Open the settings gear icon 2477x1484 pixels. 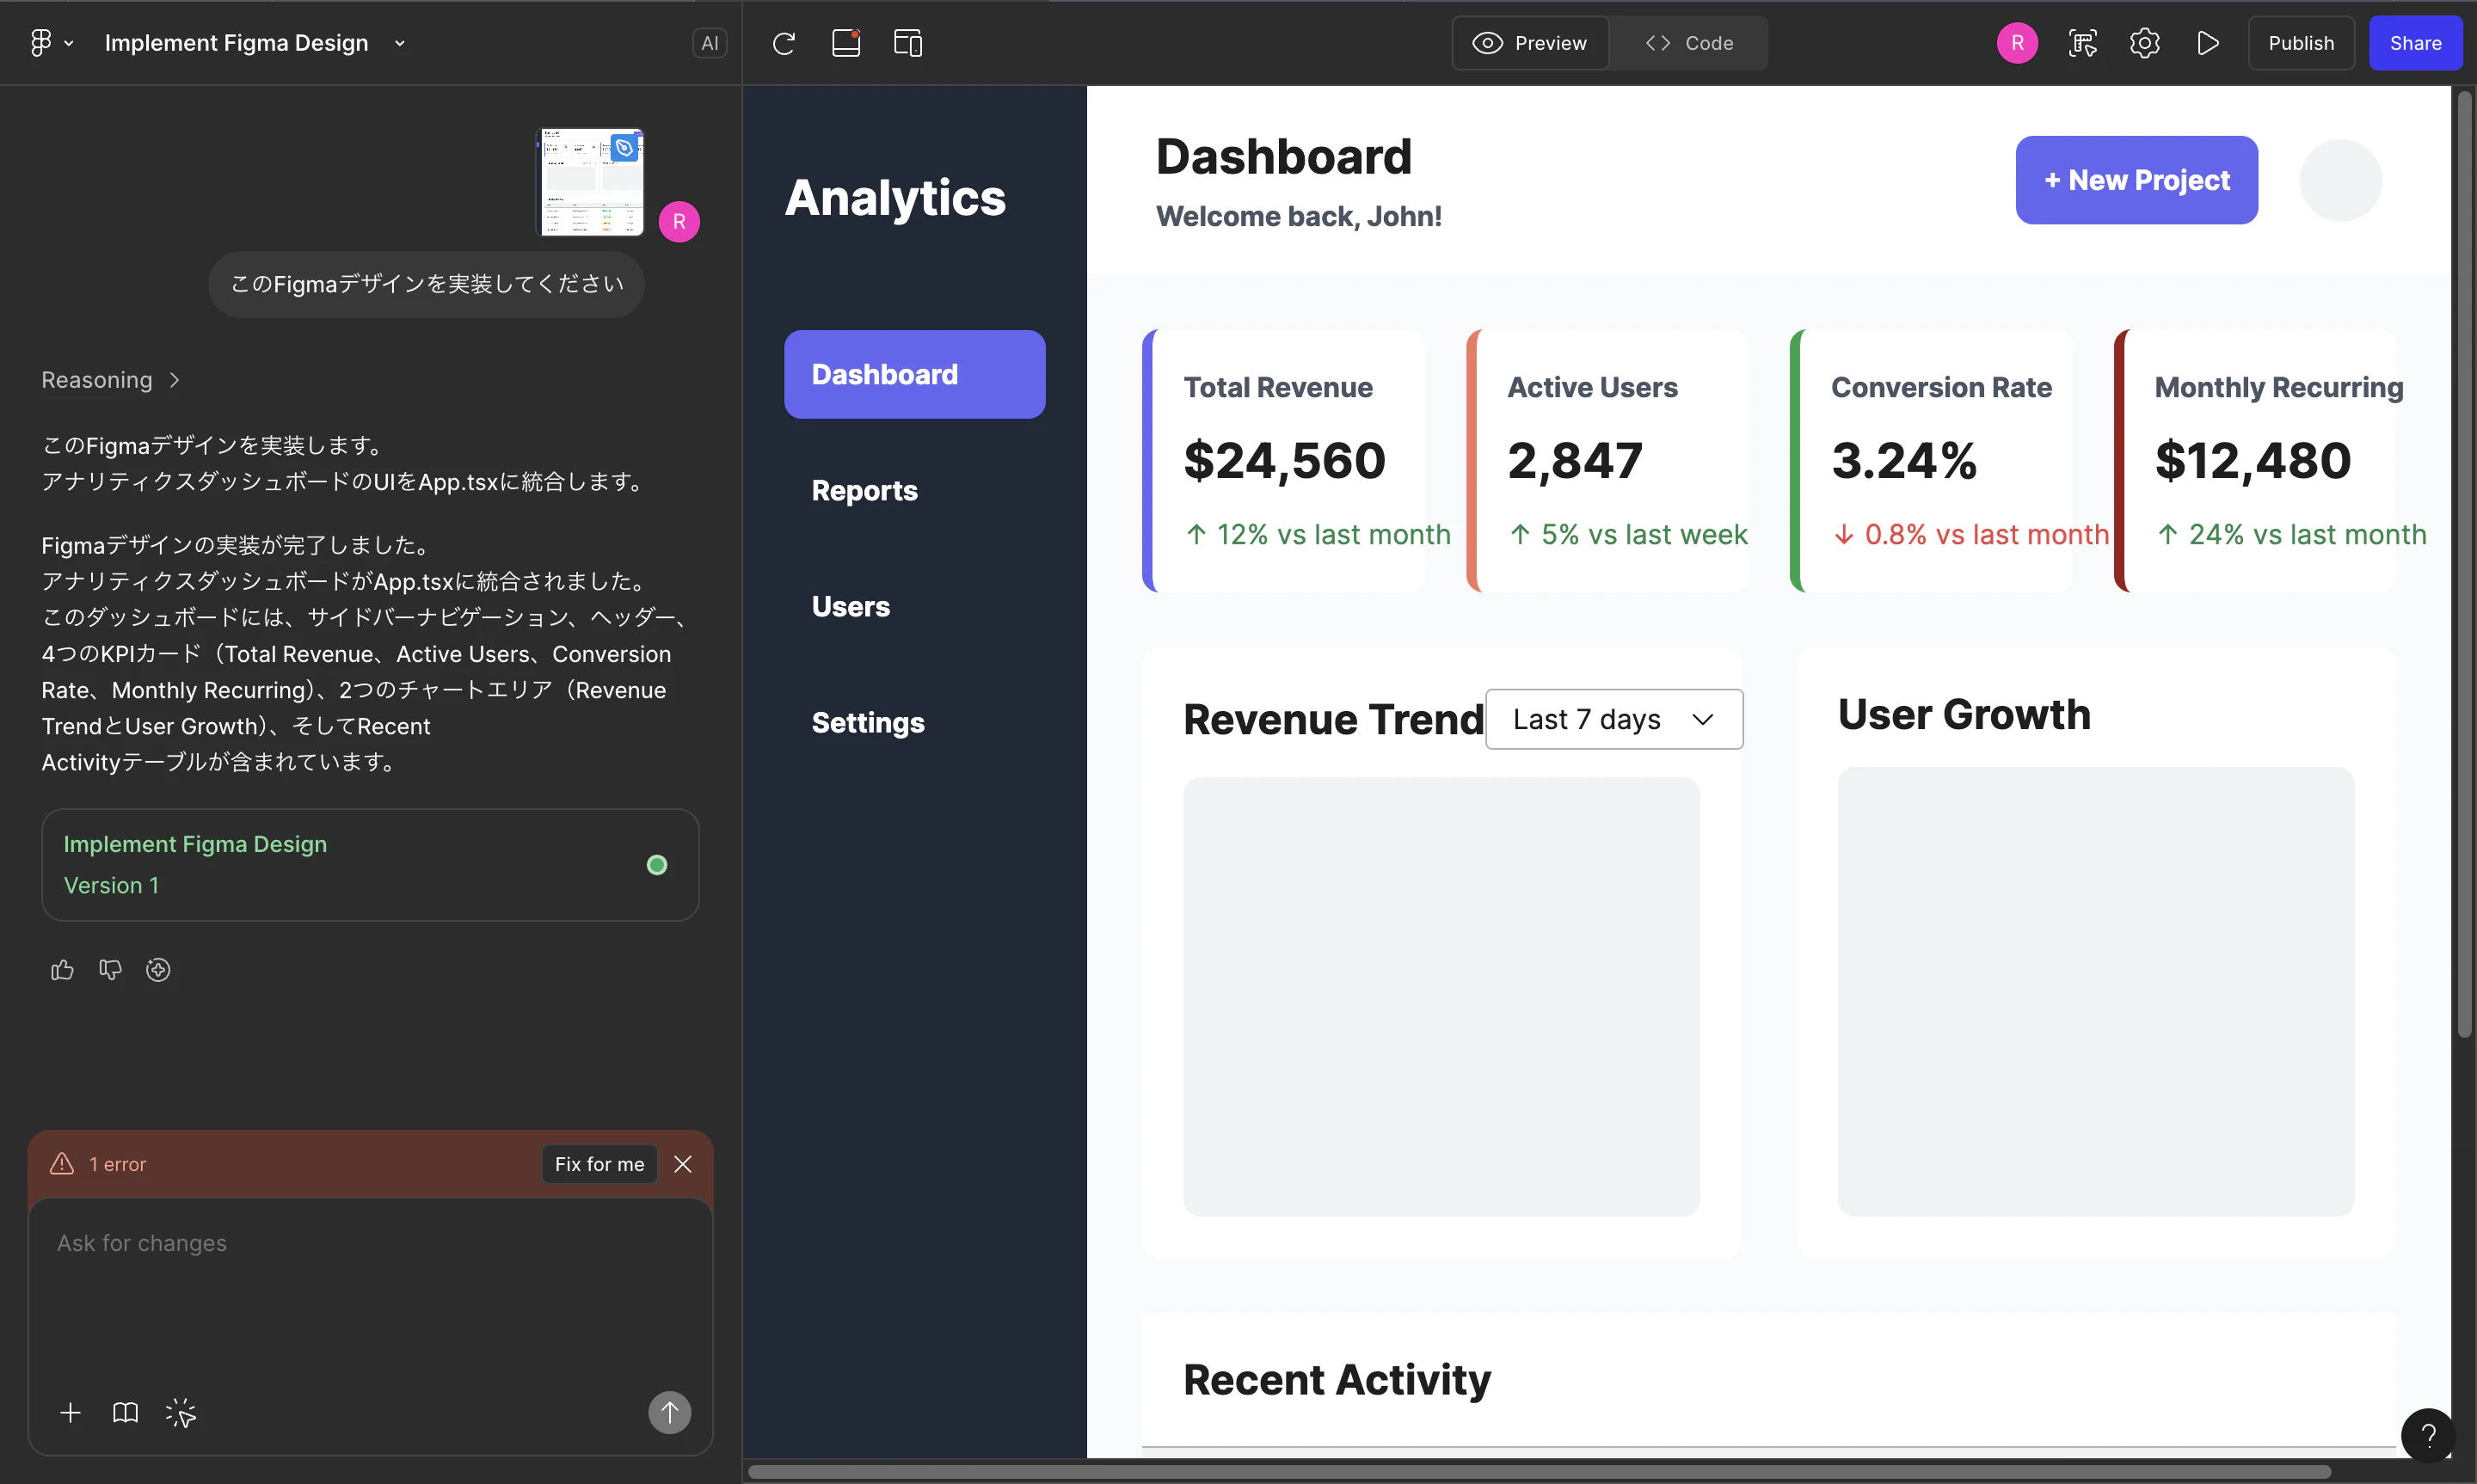(x=2145, y=43)
